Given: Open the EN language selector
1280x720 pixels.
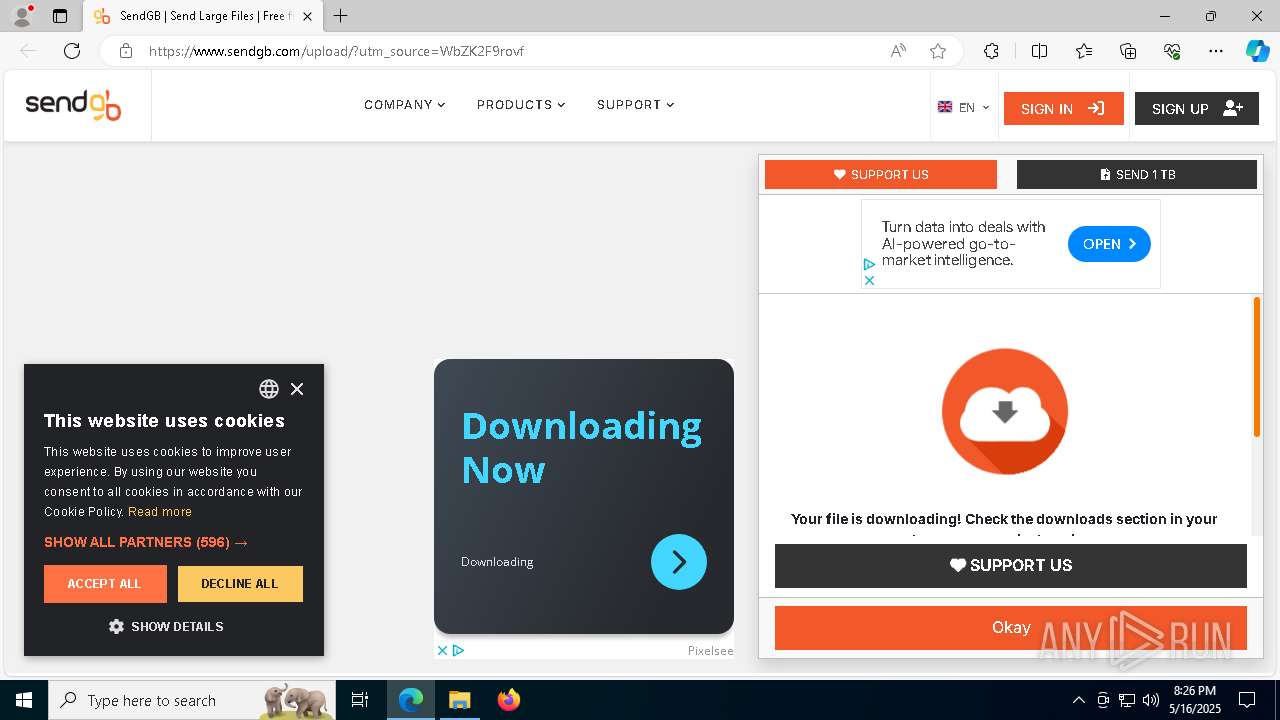Looking at the screenshot, I should click(963, 107).
